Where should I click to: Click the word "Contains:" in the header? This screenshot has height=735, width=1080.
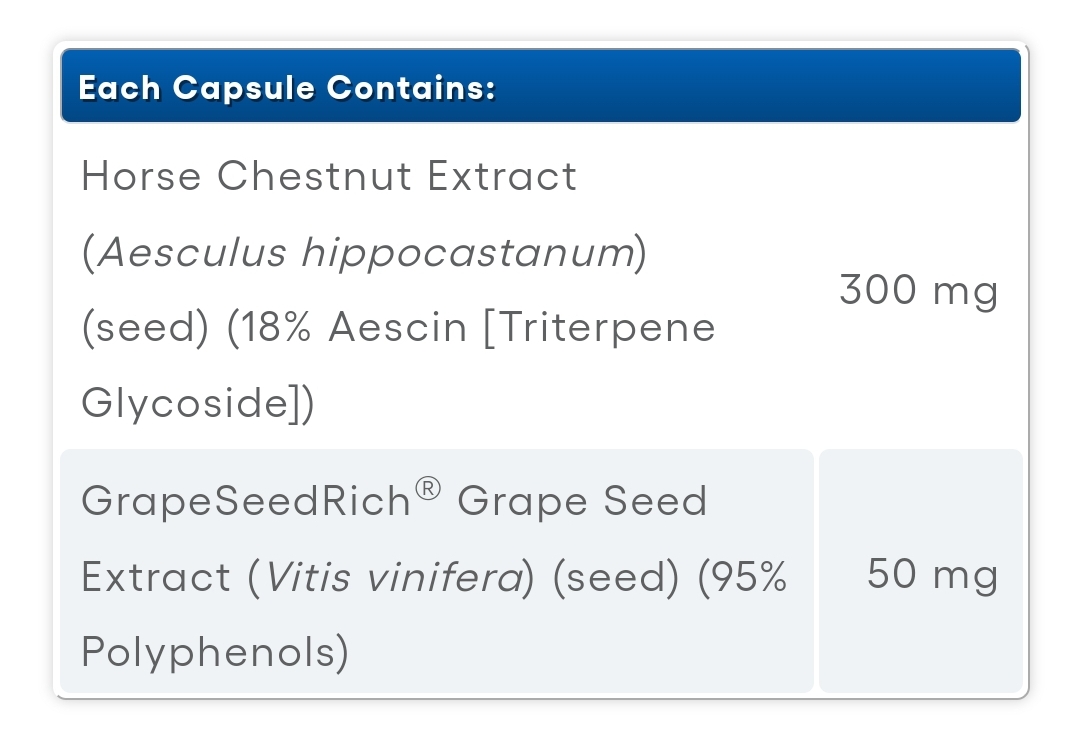tap(411, 87)
